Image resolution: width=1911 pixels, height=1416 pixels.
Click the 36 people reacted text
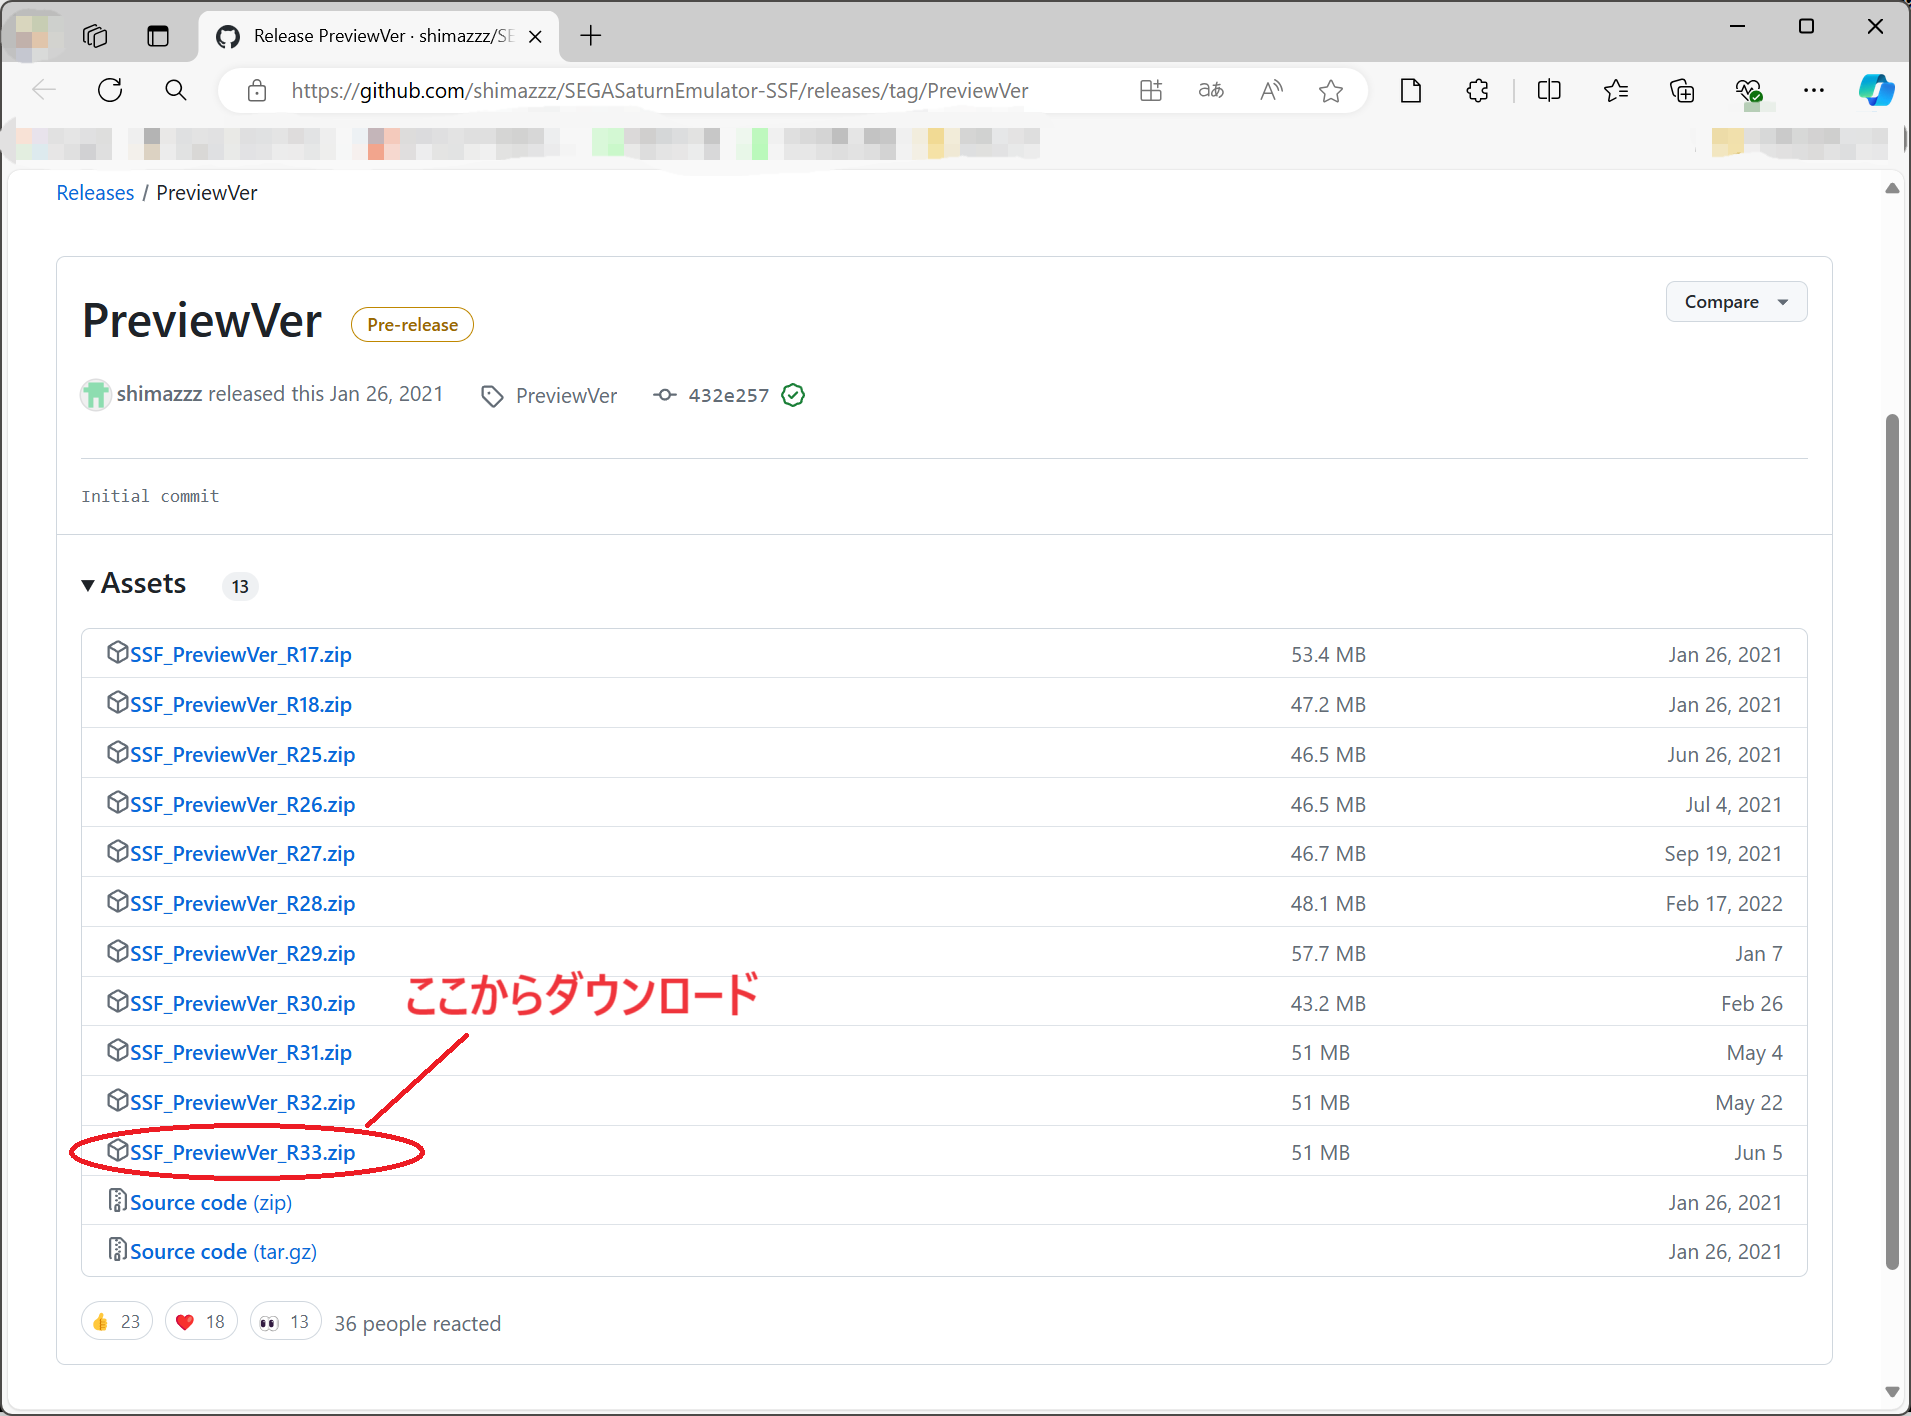417,1324
